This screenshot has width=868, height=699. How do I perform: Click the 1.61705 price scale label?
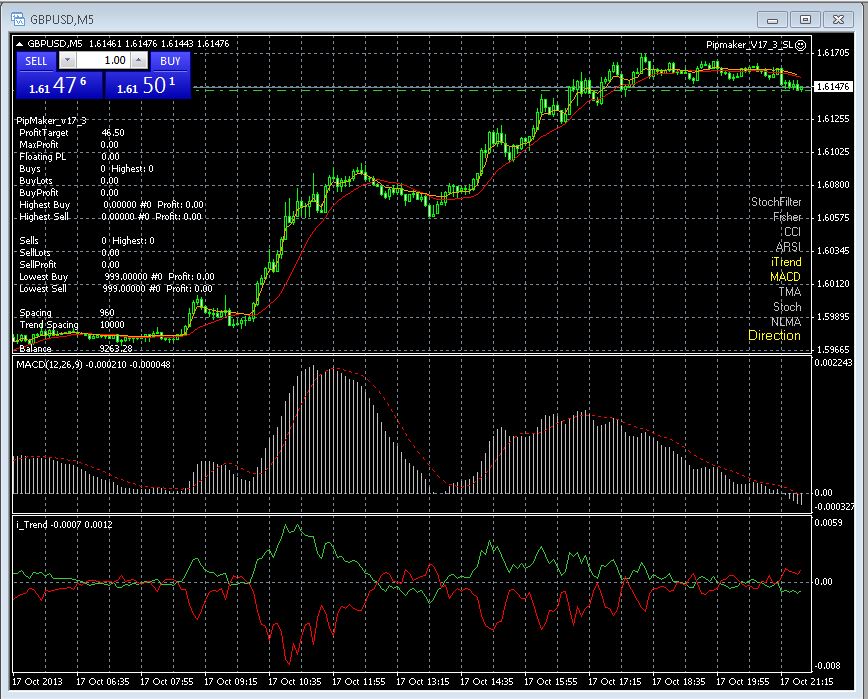[833, 53]
